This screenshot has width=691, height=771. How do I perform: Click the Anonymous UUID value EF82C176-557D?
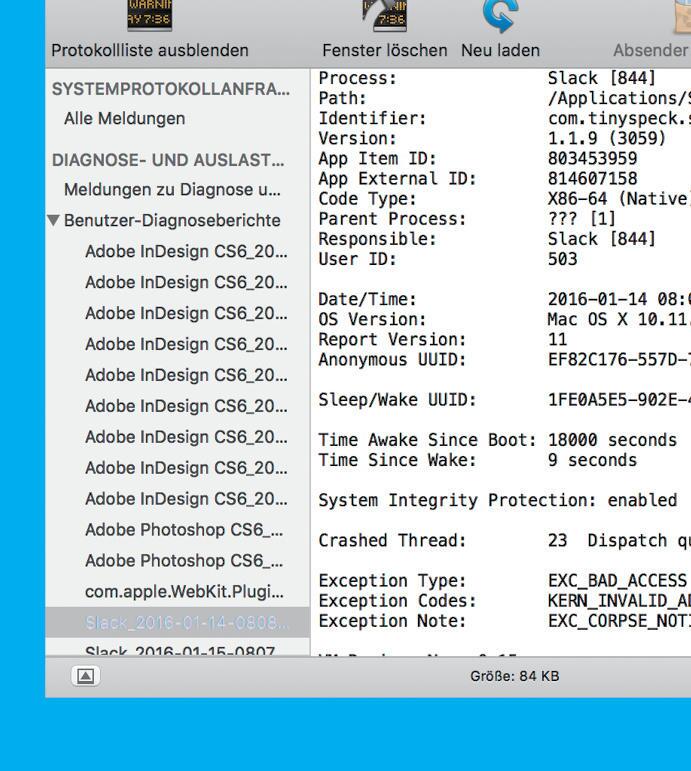[x=619, y=359]
